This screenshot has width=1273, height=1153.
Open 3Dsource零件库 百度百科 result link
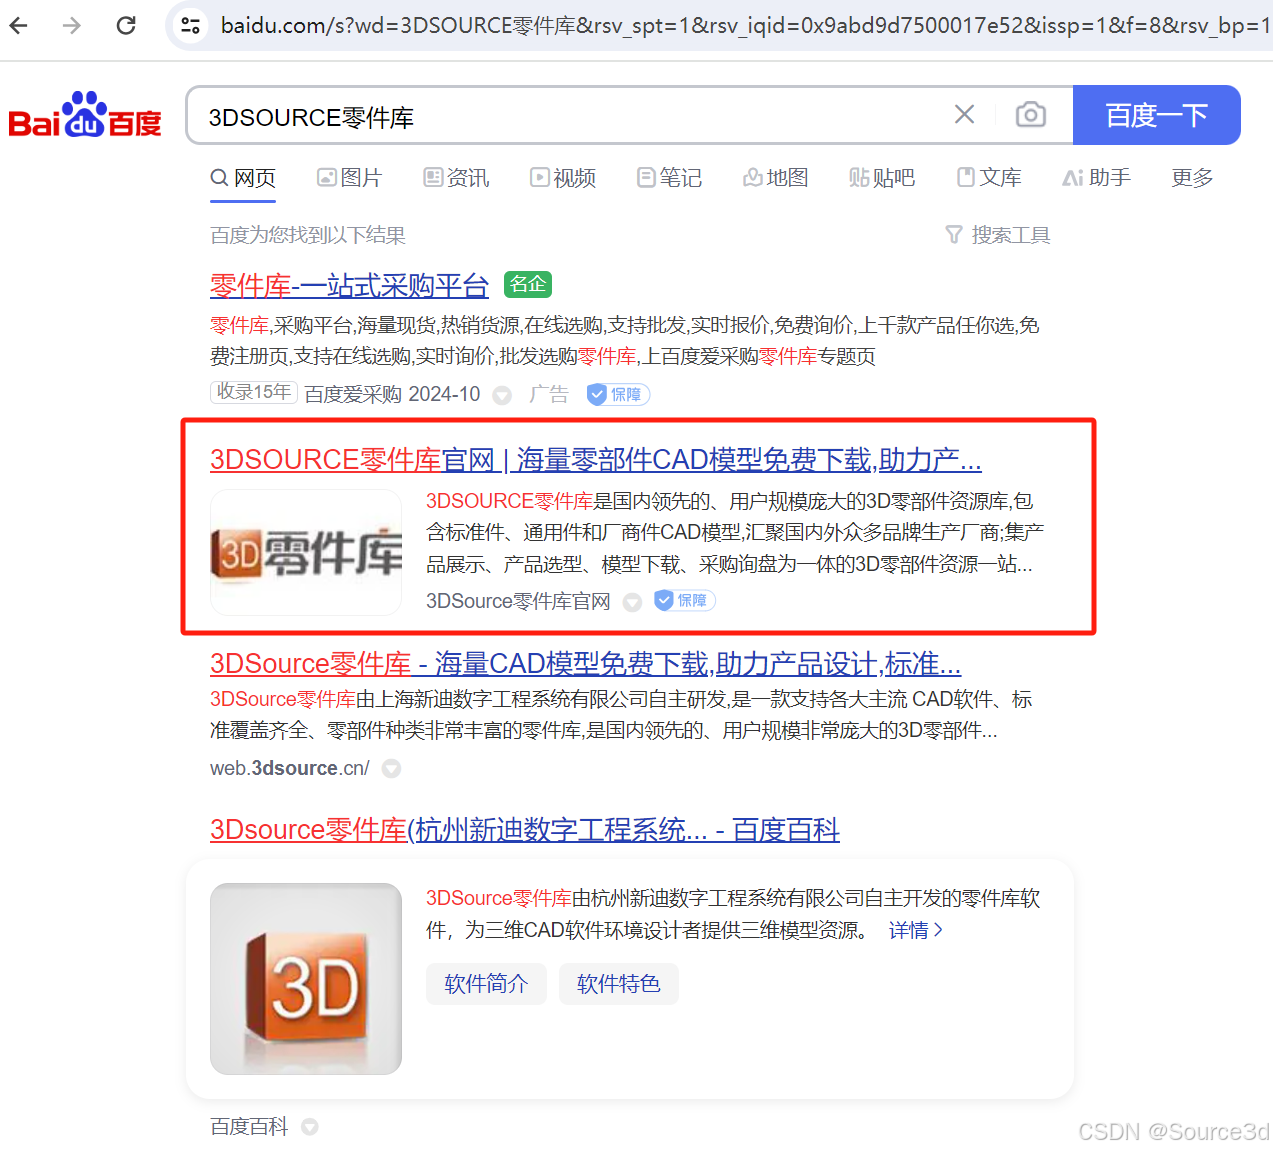point(525,830)
